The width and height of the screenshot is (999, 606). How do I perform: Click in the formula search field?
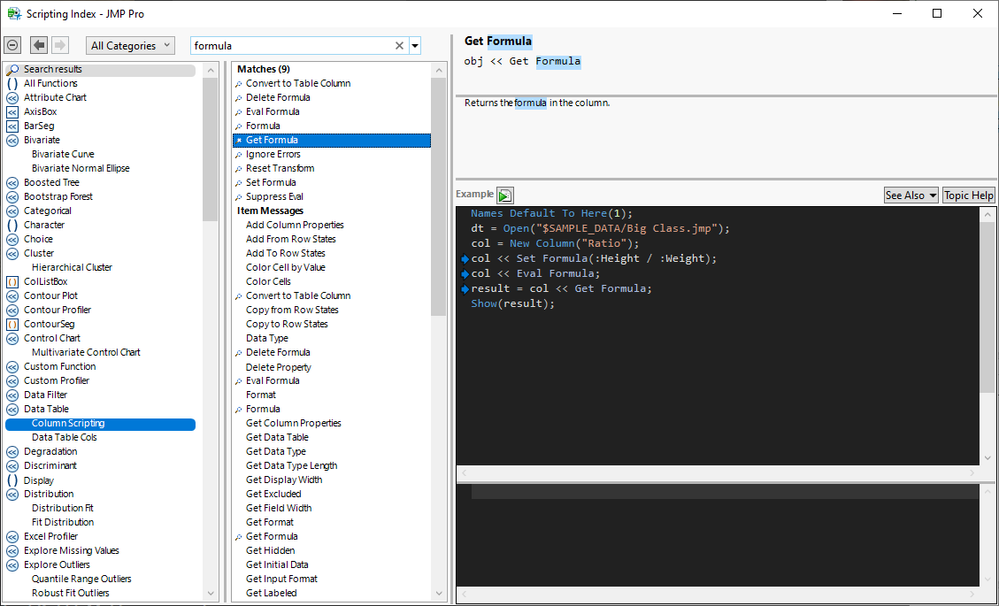[x=290, y=46]
